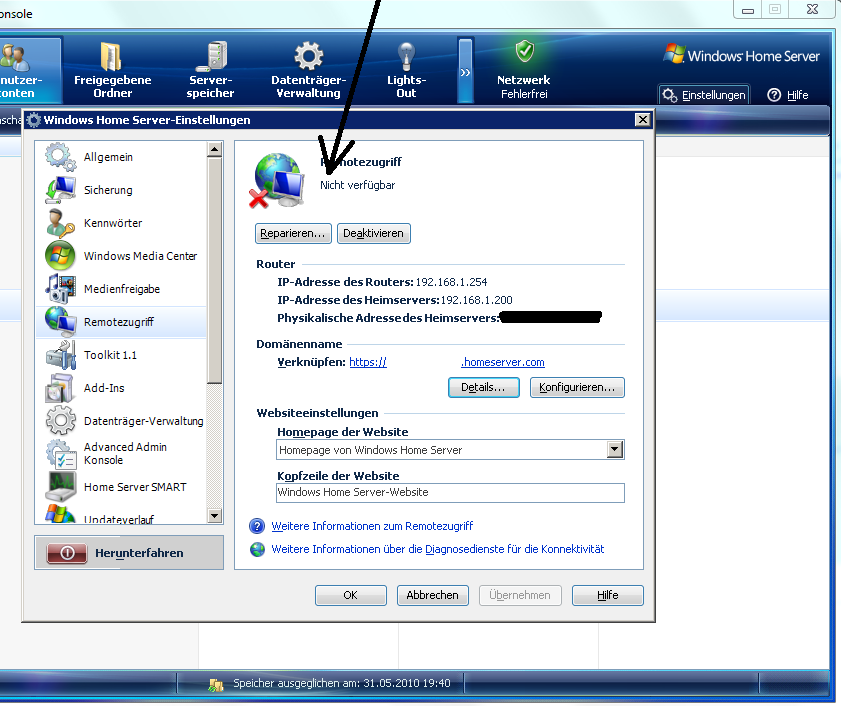
Task: Follow the .homeserver.com link
Action: [503, 362]
